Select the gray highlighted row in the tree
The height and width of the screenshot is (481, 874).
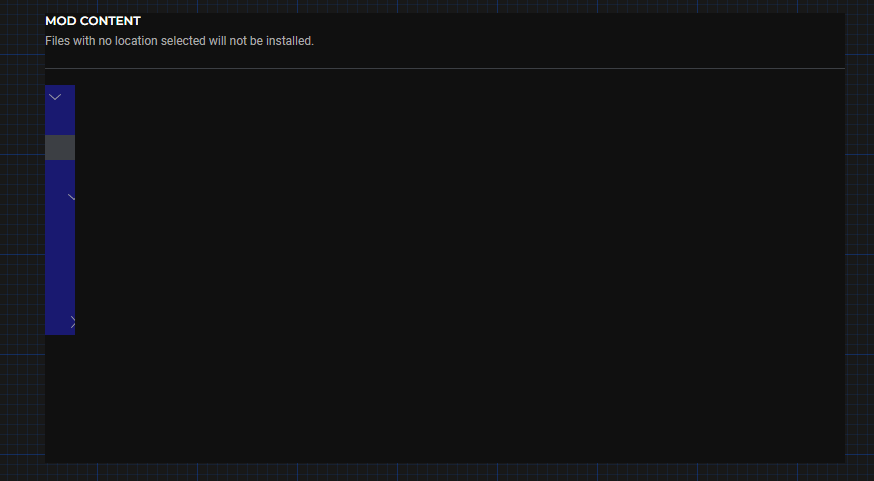point(60,147)
